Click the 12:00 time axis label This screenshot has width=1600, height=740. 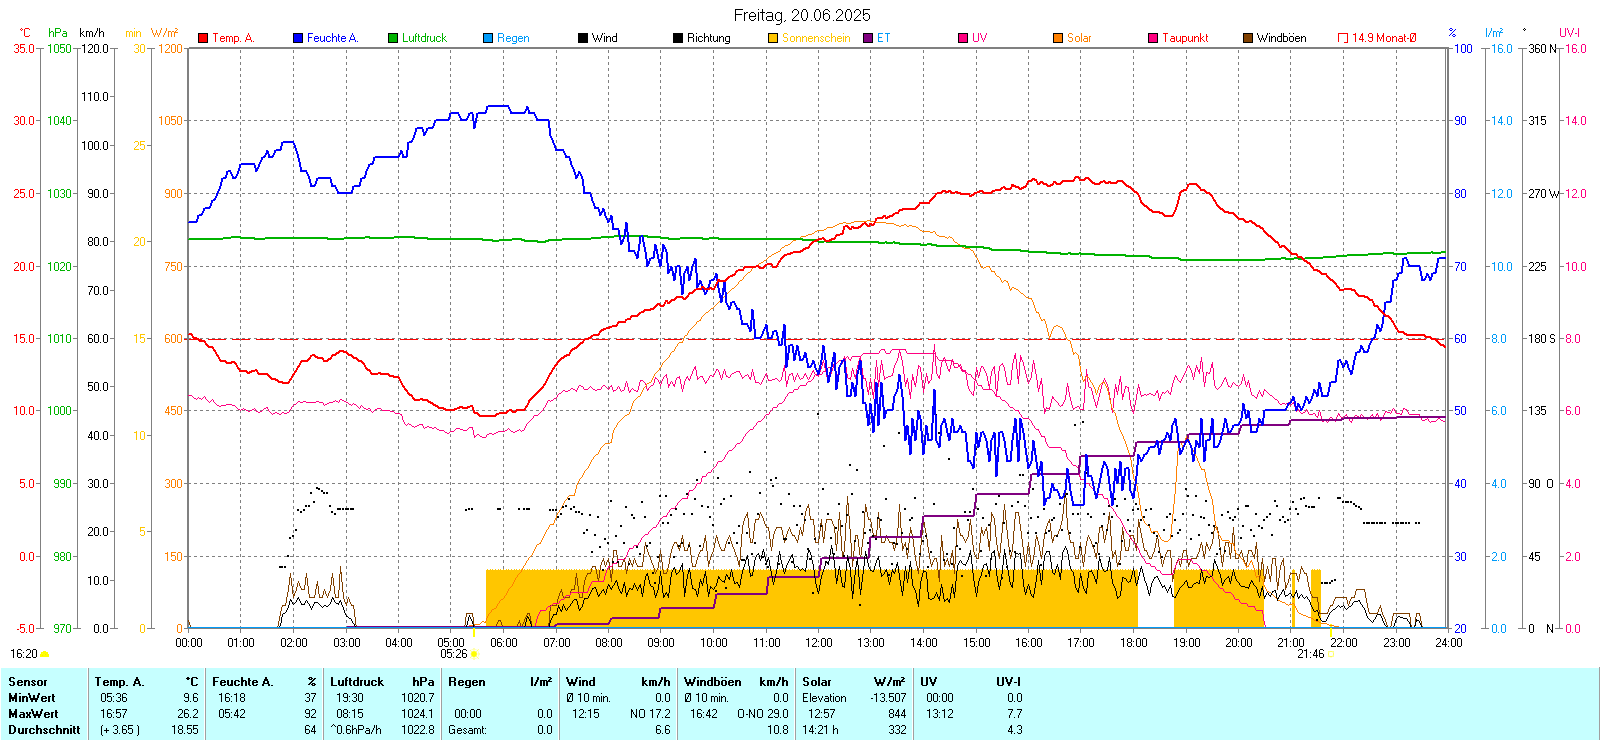[819, 643]
